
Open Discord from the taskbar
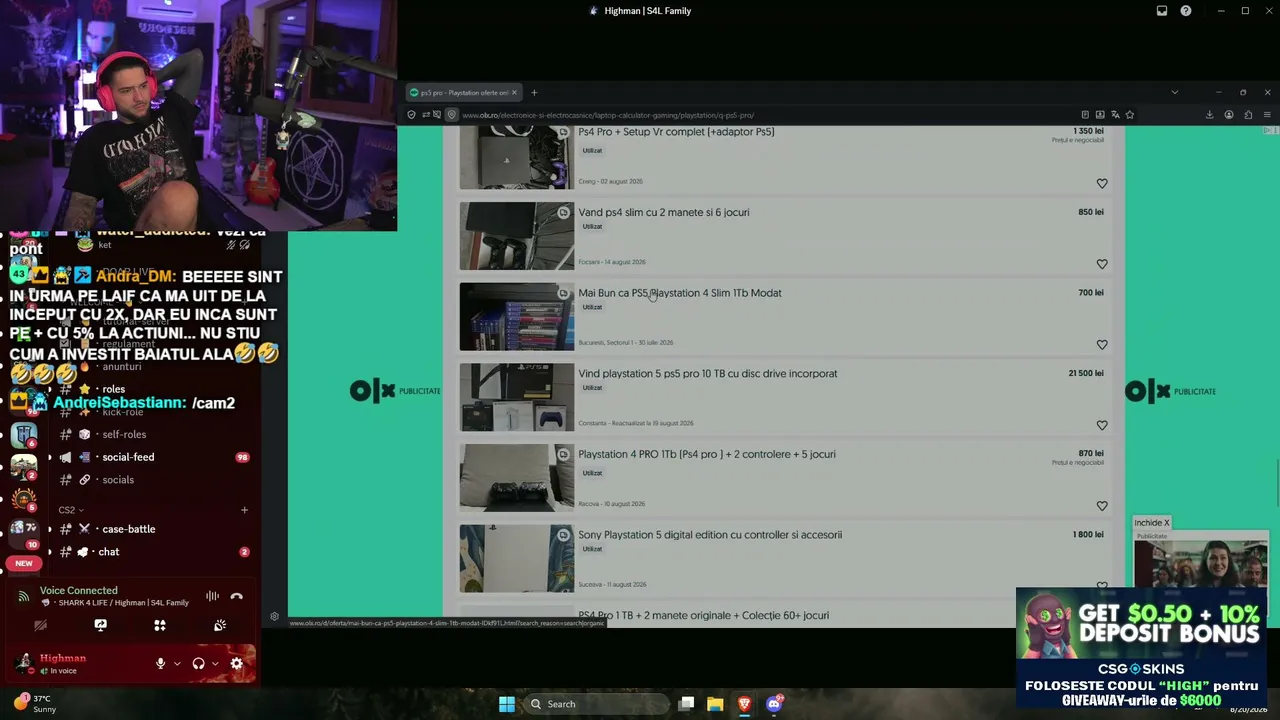pyautogui.click(x=773, y=704)
